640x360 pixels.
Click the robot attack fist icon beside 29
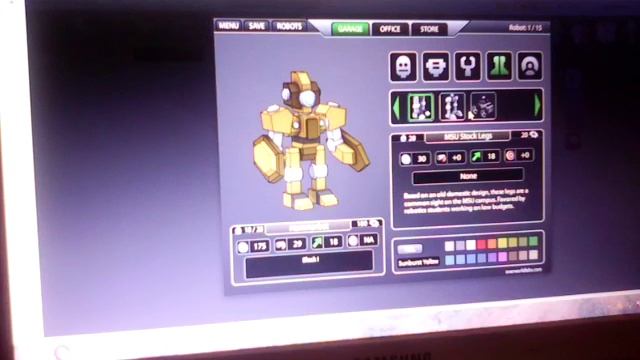pyautogui.click(x=280, y=245)
